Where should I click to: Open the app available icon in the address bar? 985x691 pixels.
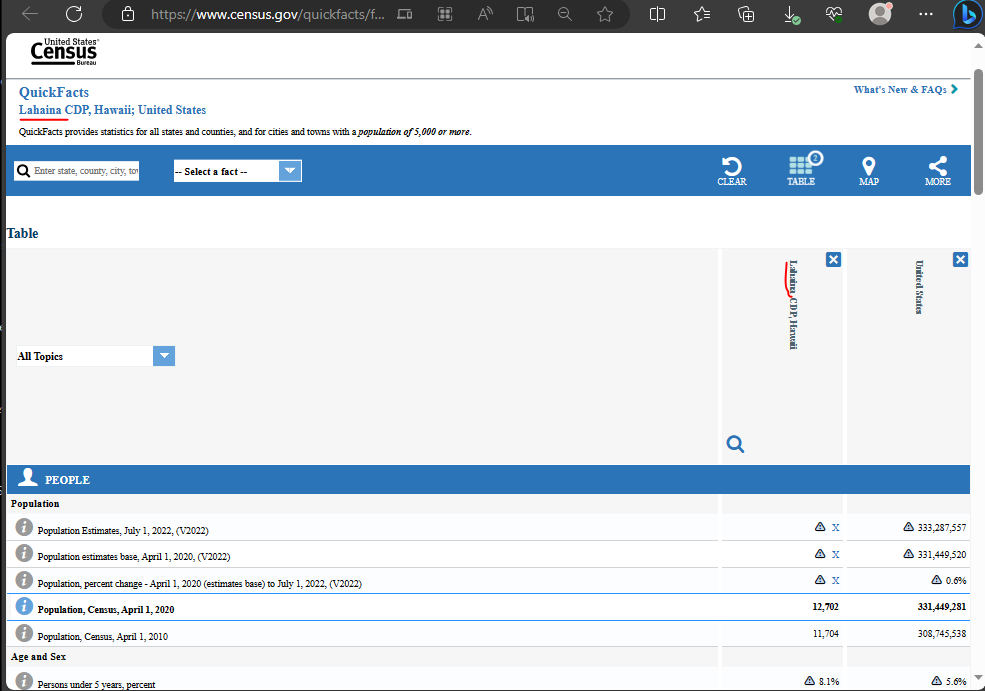405,14
